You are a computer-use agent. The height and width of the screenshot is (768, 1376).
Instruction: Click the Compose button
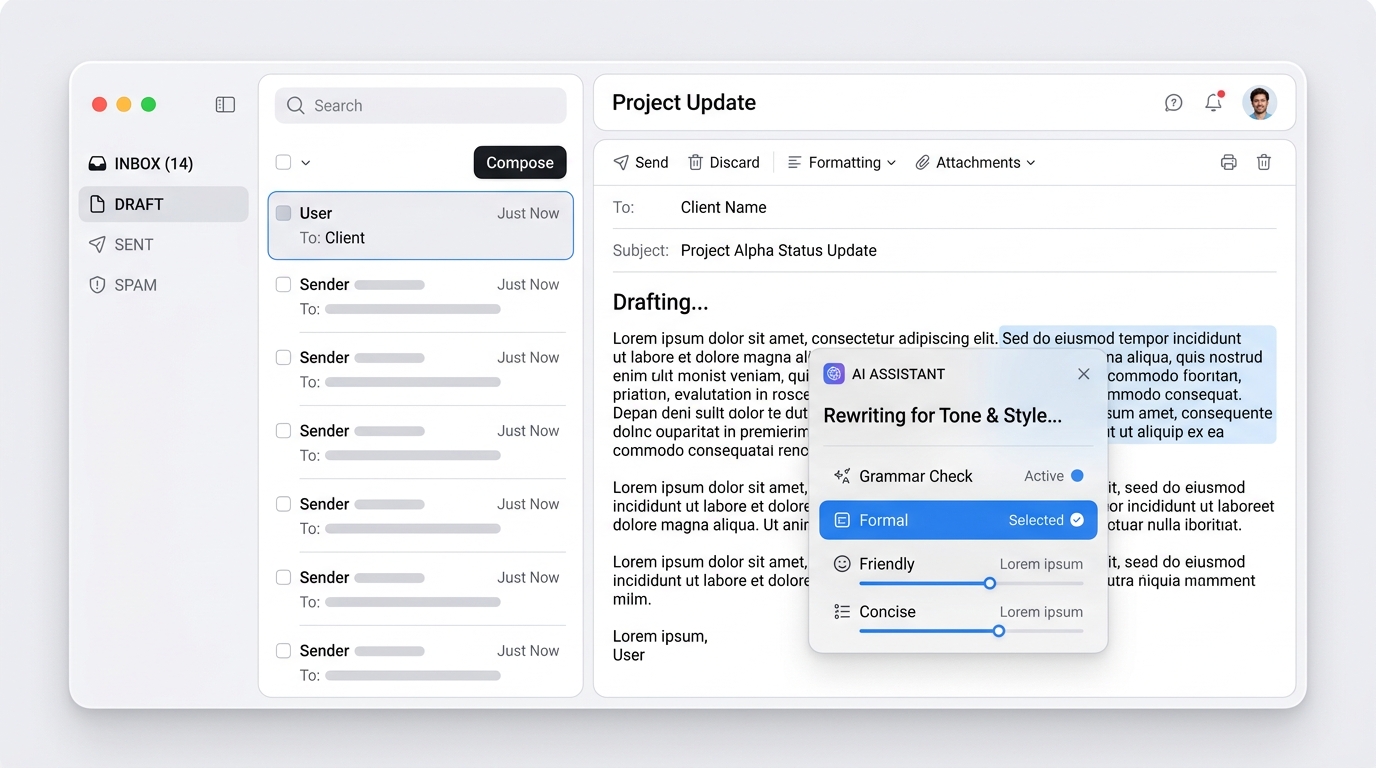[x=520, y=163]
